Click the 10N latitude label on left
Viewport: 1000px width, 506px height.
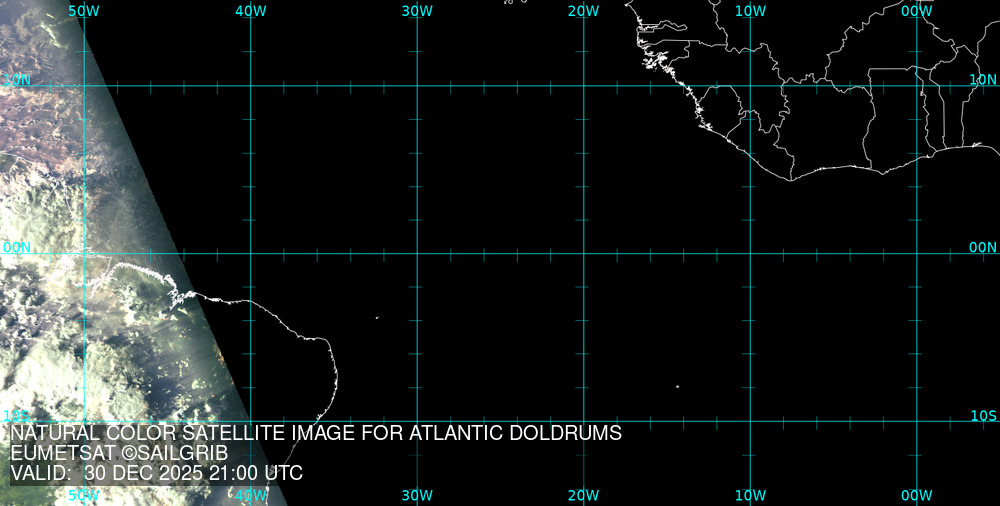[17, 79]
